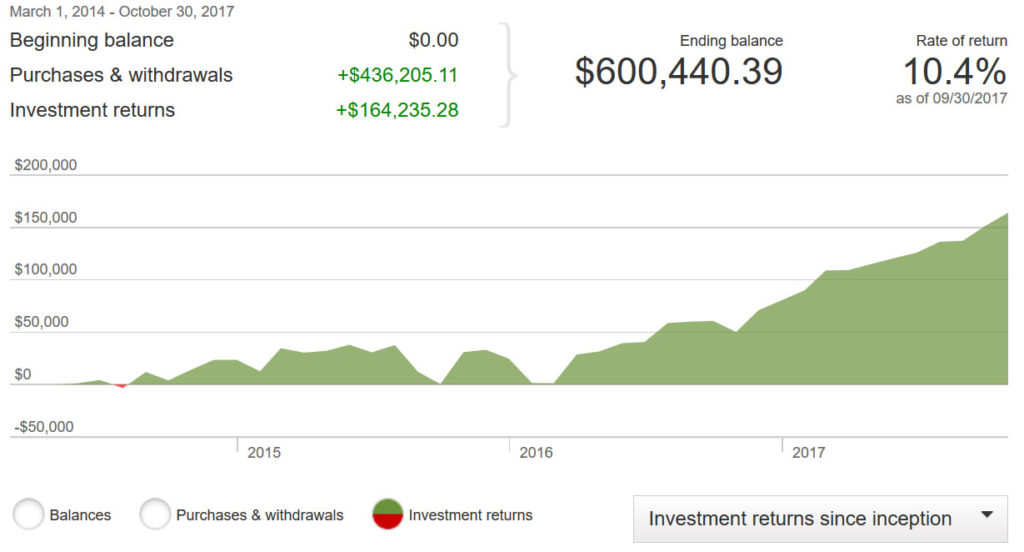Viewport: 1024px width, 552px height.
Task: Click the 2017 marker on the timeline
Action: (808, 452)
